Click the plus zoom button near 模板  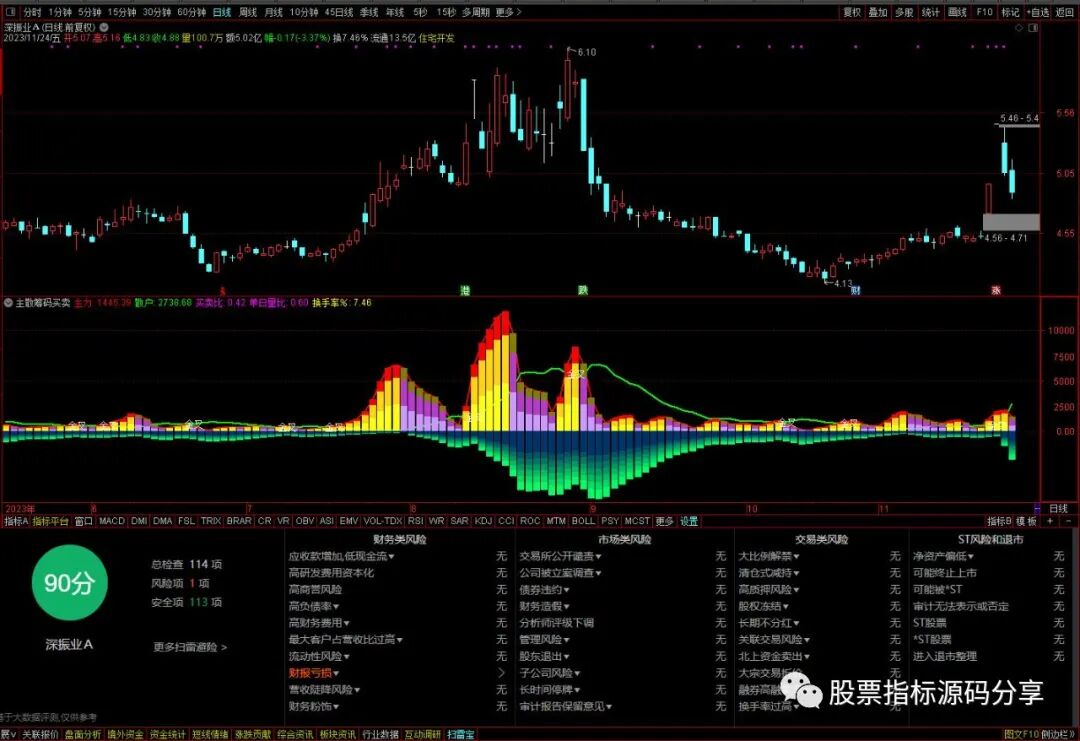pos(1050,521)
